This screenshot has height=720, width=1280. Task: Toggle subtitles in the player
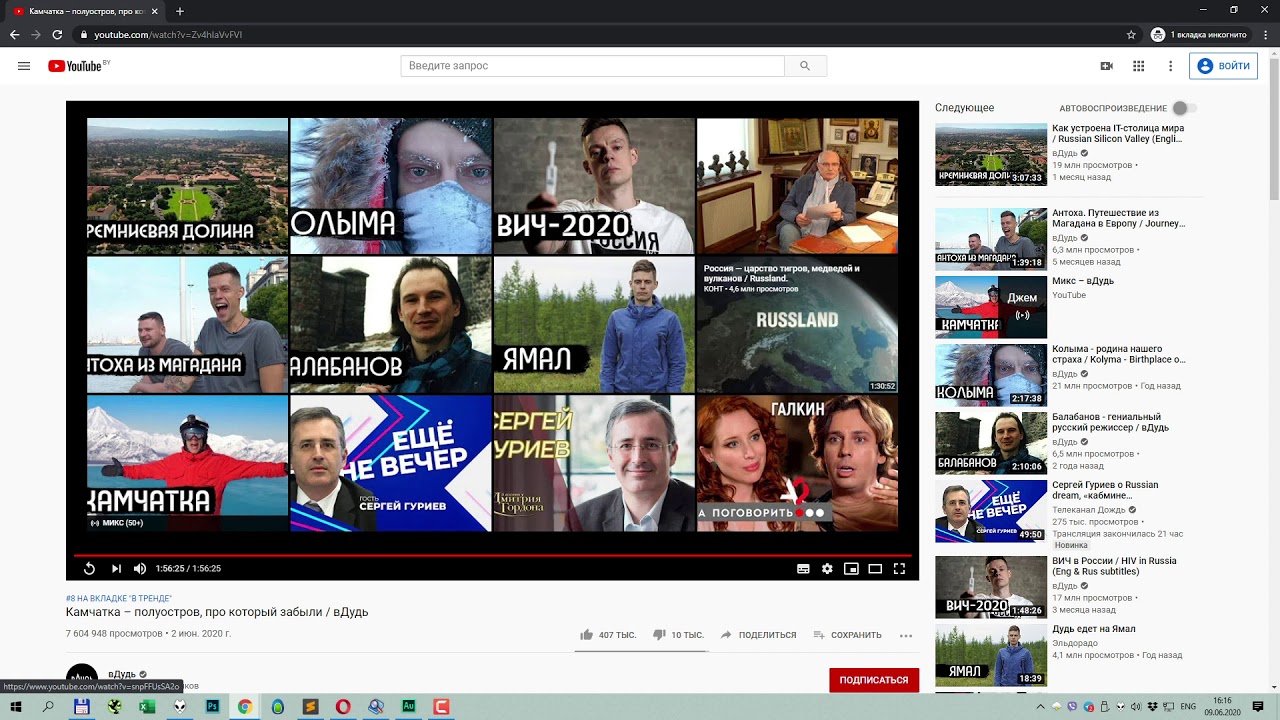click(803, 568)
